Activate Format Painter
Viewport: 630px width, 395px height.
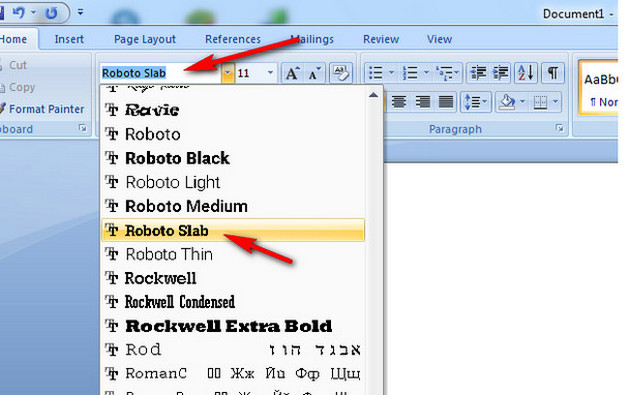pyautogui.click(x=42, y=109)
